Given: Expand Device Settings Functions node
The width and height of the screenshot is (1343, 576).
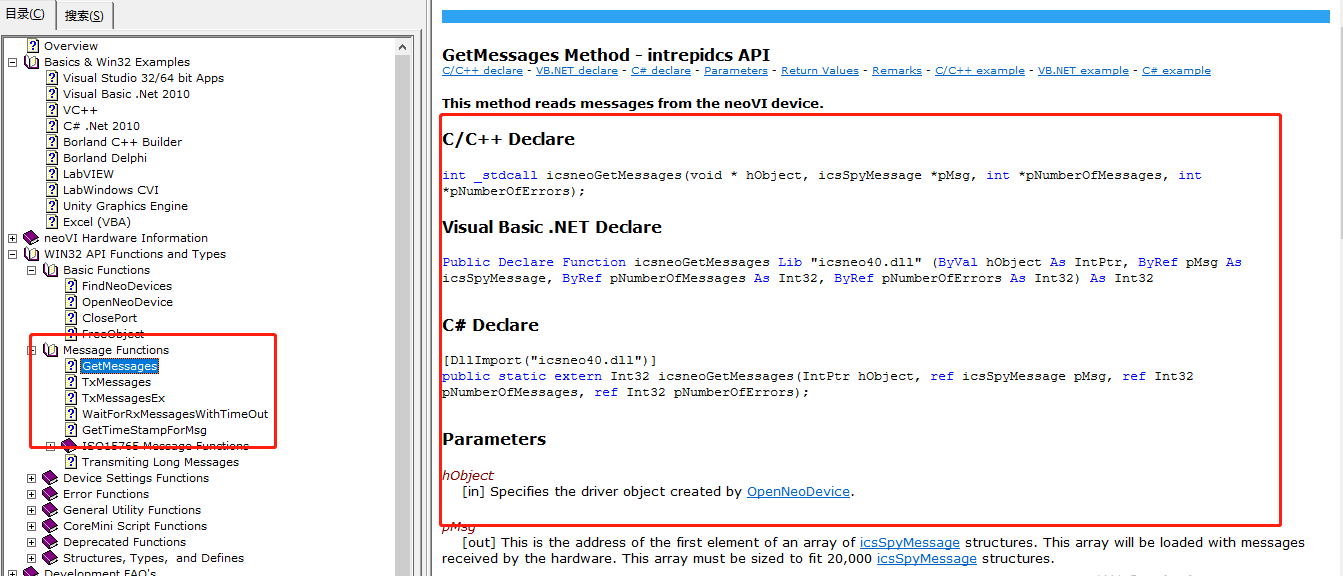Looking at the screenshot, I should (32, 478).
